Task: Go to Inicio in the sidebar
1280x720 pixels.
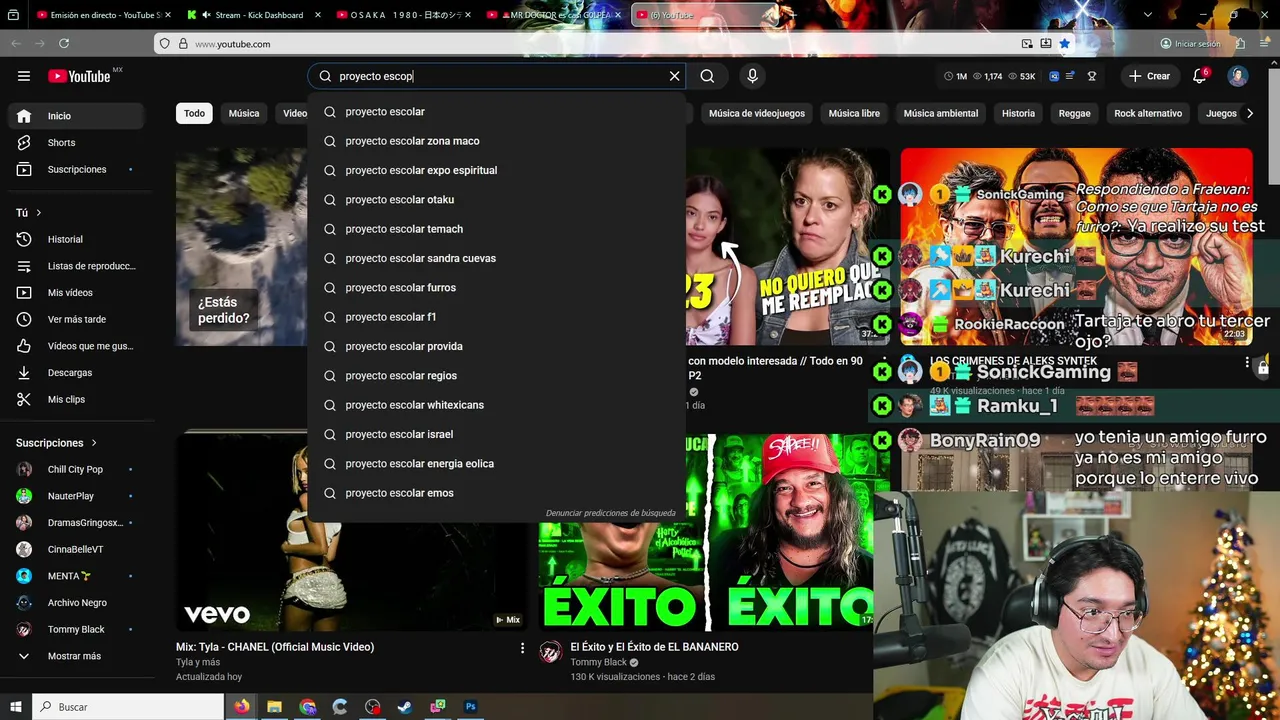Action: (76, 116)
